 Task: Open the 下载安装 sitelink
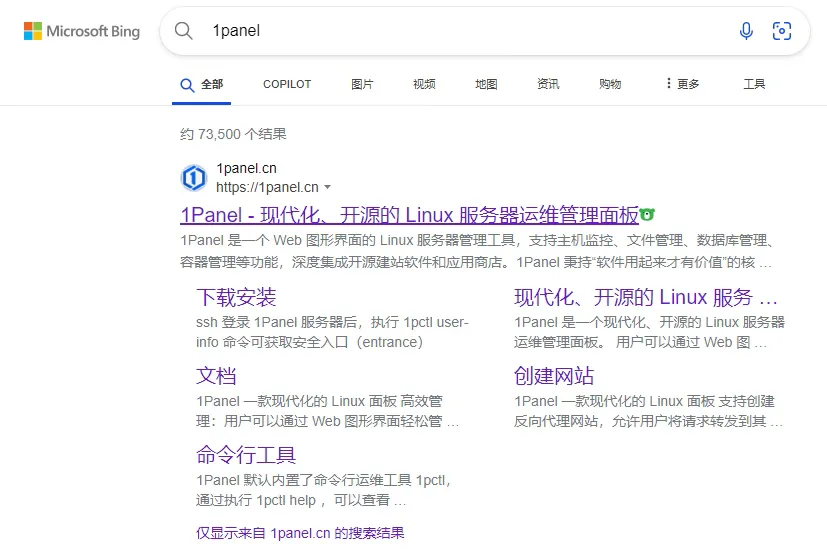coord(236,297)
